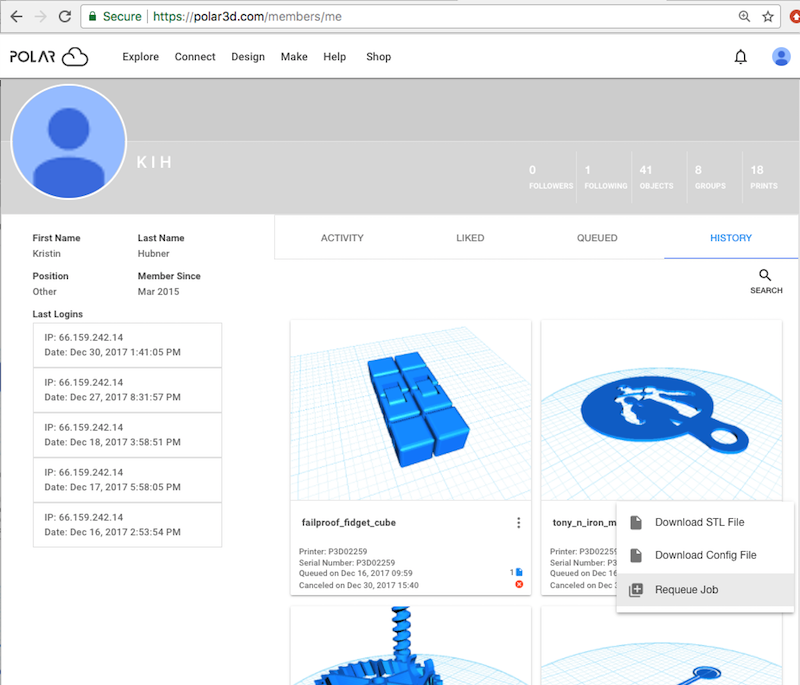The width and height of the screenshot is (800, 685).
Task: View the 0 Followers count
Action: click(x=551, y=177)
